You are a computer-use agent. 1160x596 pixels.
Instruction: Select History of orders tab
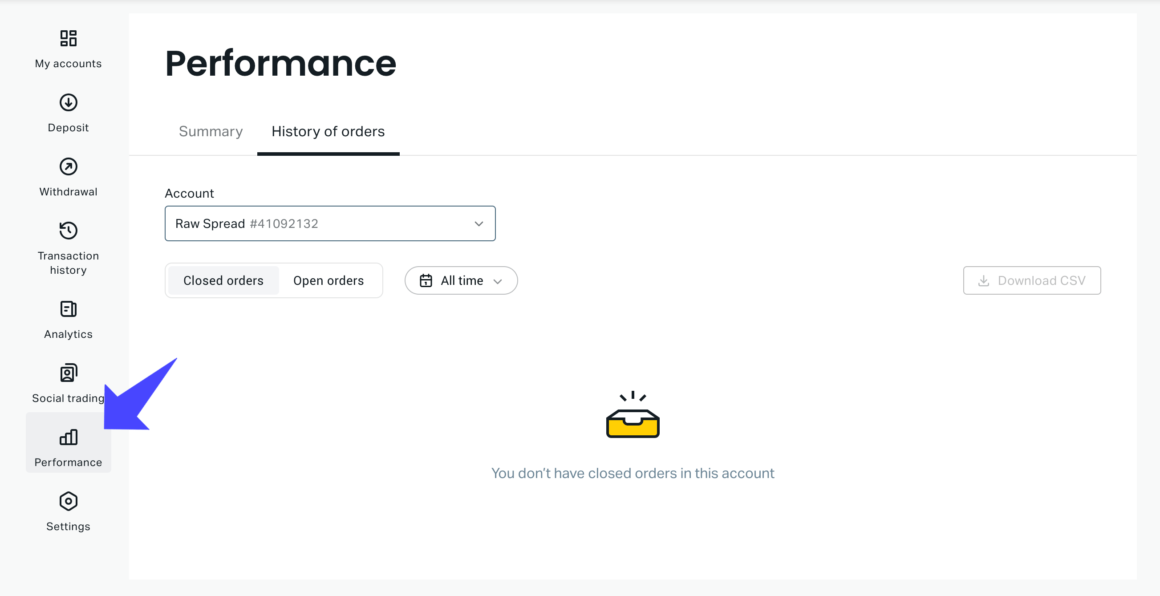pyautogui.click(x=328, y=132)
